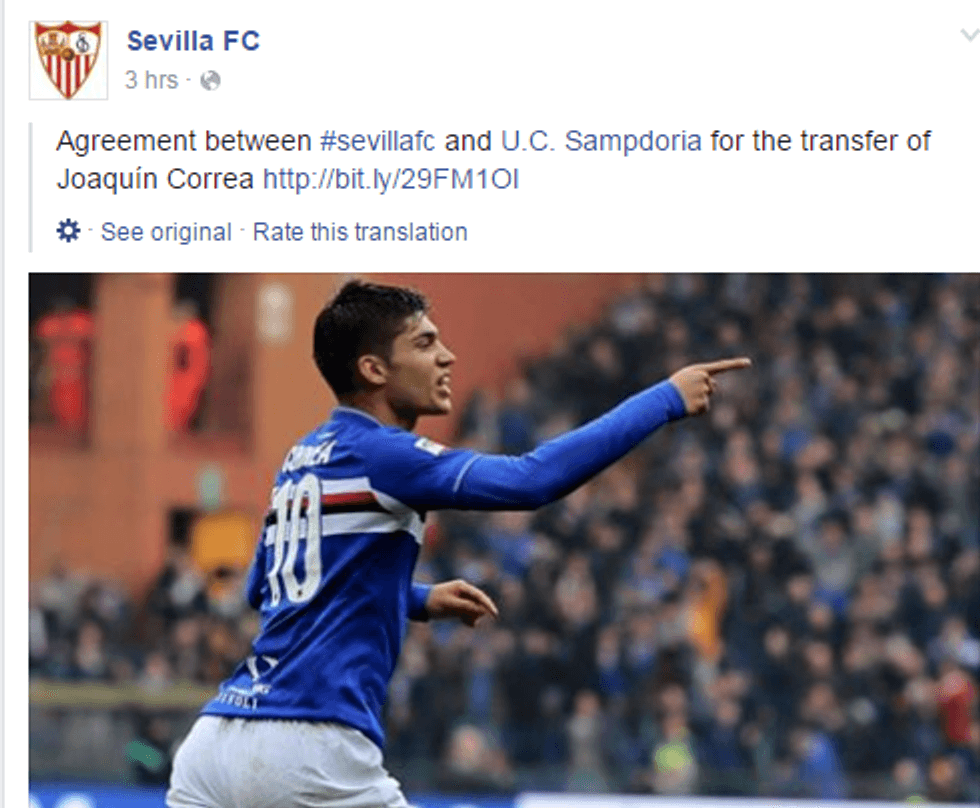Open translation settings gear icon
This screenshot has height=808, width=980.
[68, 231]
